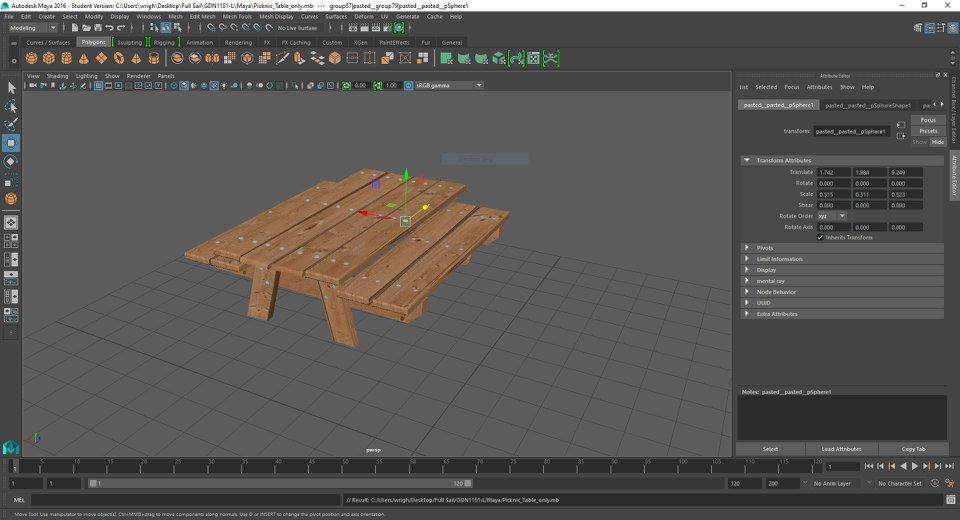Expand the Node Behavior section
This screenshot has width=960, height=520.
coord(842,292)
